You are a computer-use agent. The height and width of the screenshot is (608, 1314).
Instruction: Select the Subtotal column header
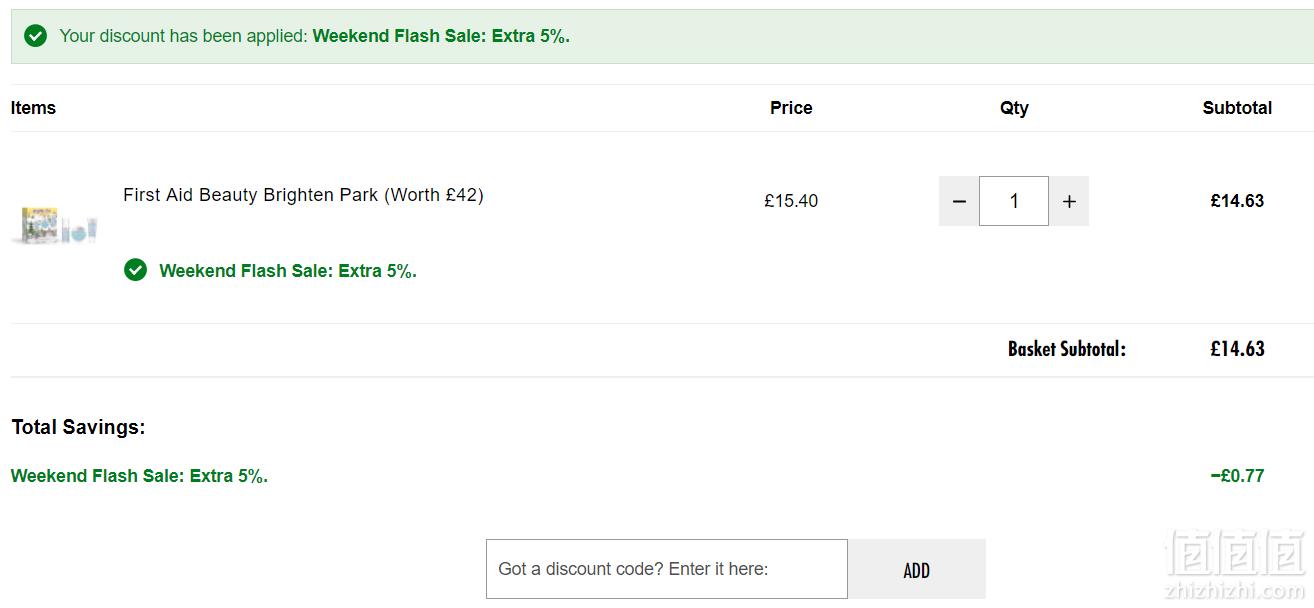1237,108
